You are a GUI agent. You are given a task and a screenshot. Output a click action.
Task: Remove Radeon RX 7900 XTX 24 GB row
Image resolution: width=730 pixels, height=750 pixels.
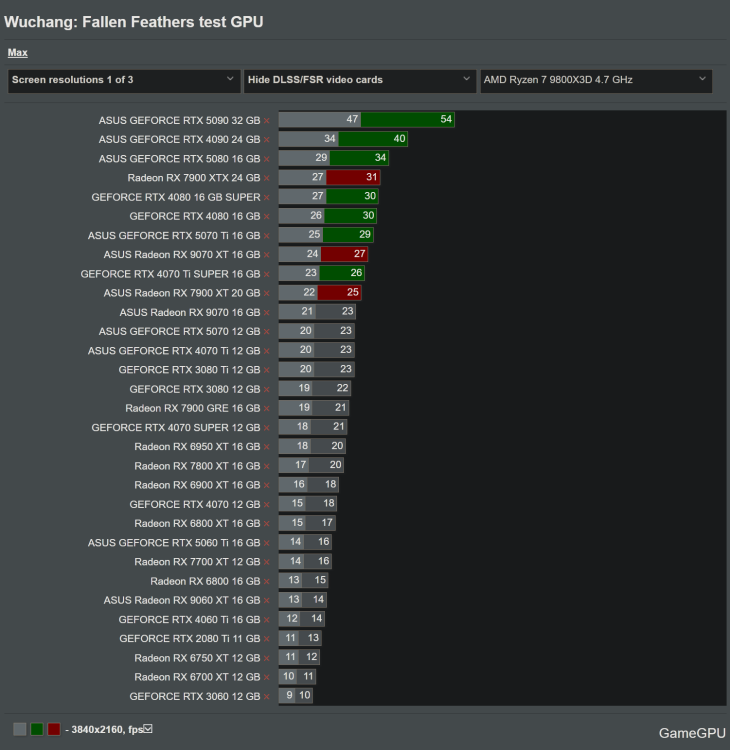[266, 178]
